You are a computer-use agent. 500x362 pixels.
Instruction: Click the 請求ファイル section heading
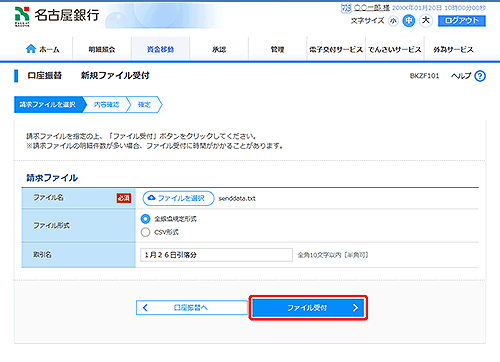click(x=52, y=178)
